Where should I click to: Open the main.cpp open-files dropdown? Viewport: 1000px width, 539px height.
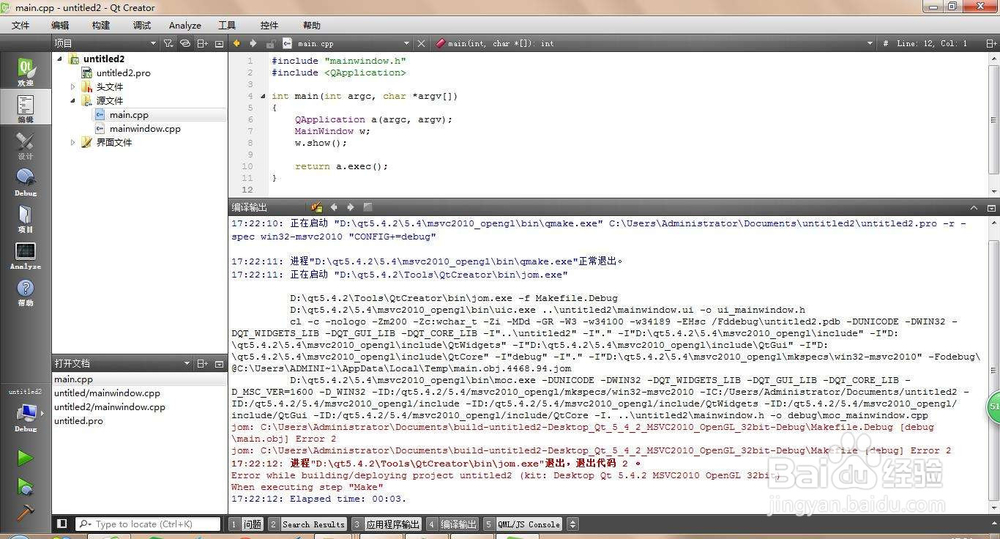click(x=406, y=43)
